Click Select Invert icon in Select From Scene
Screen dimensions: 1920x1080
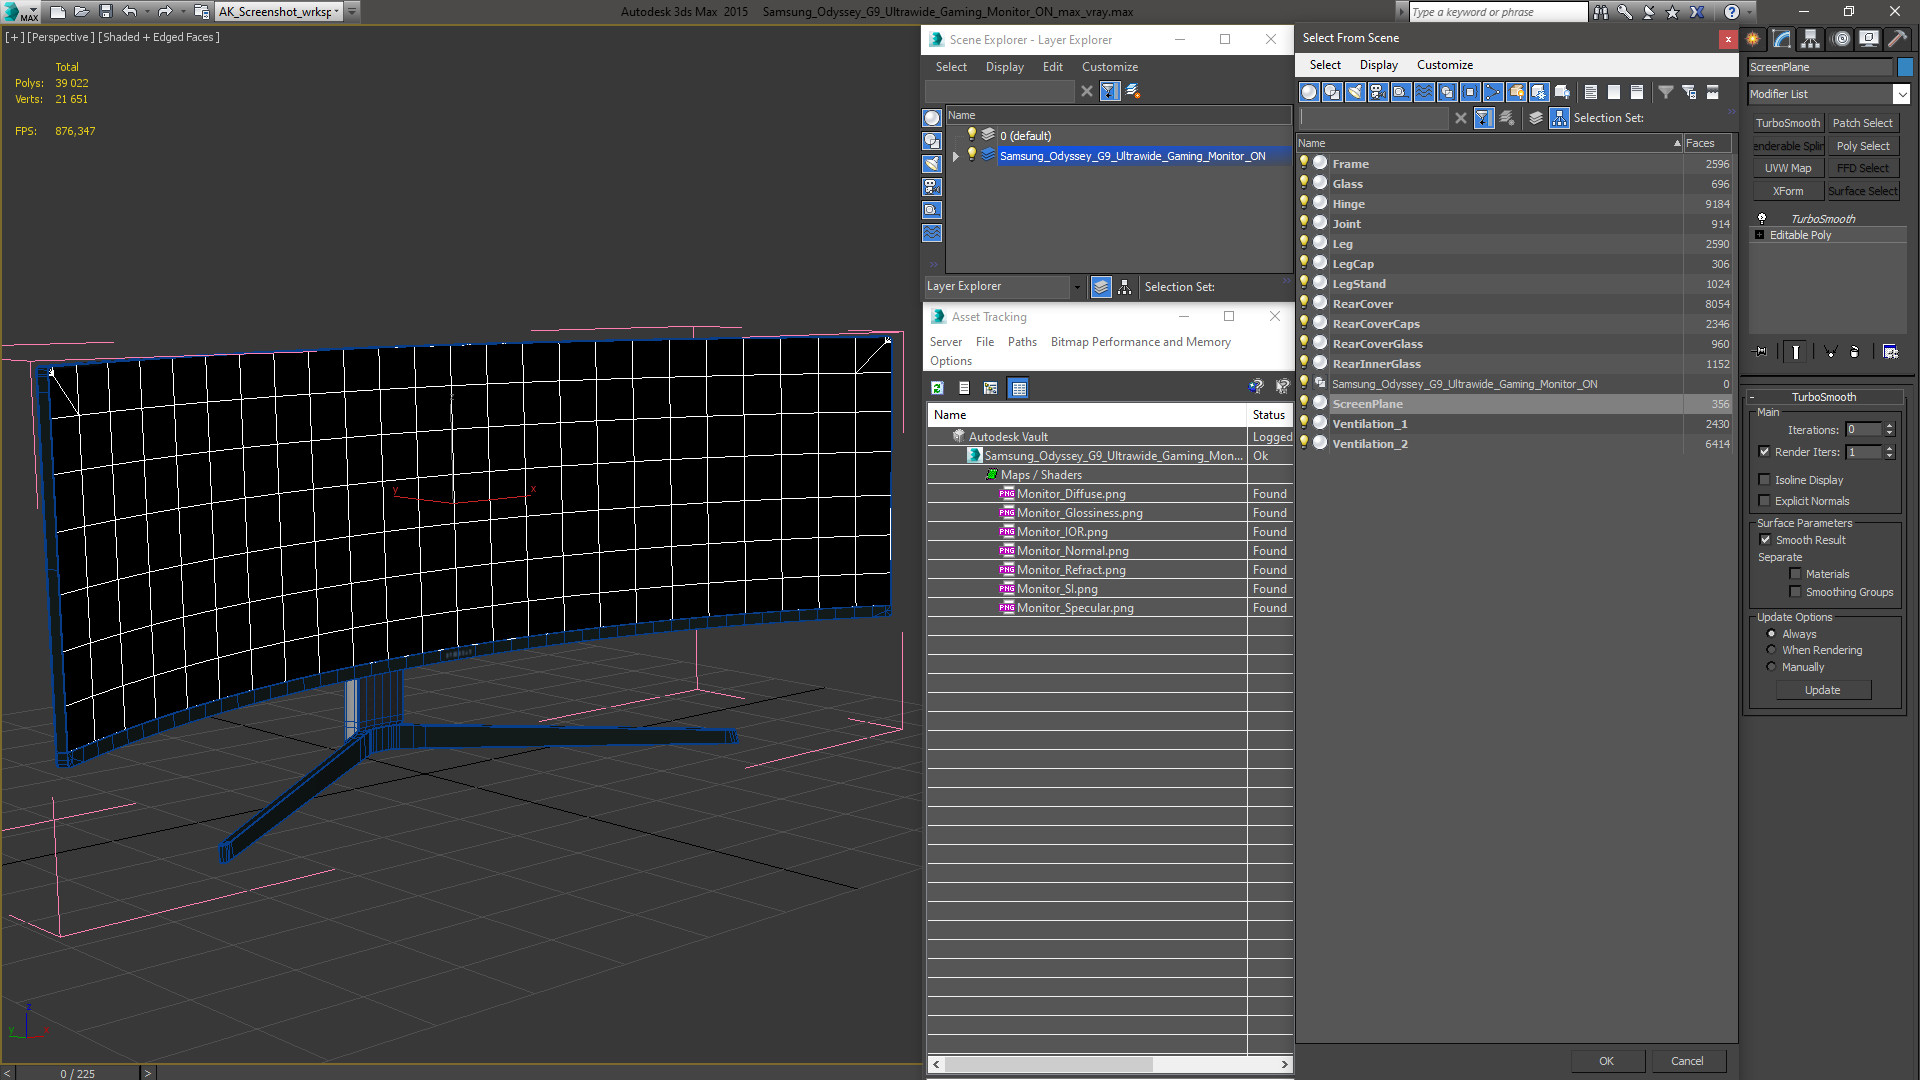coord(1637,92)
